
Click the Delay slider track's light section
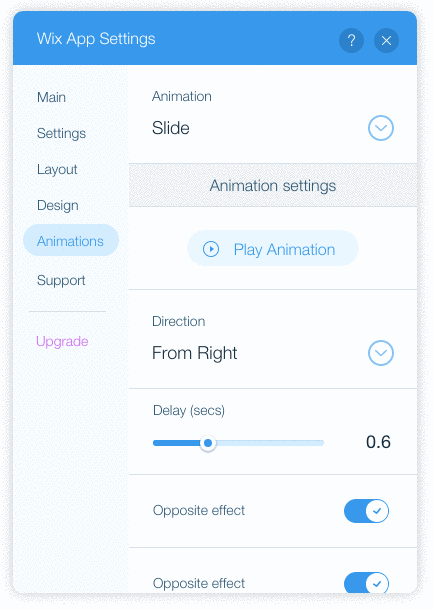point(270,443)
